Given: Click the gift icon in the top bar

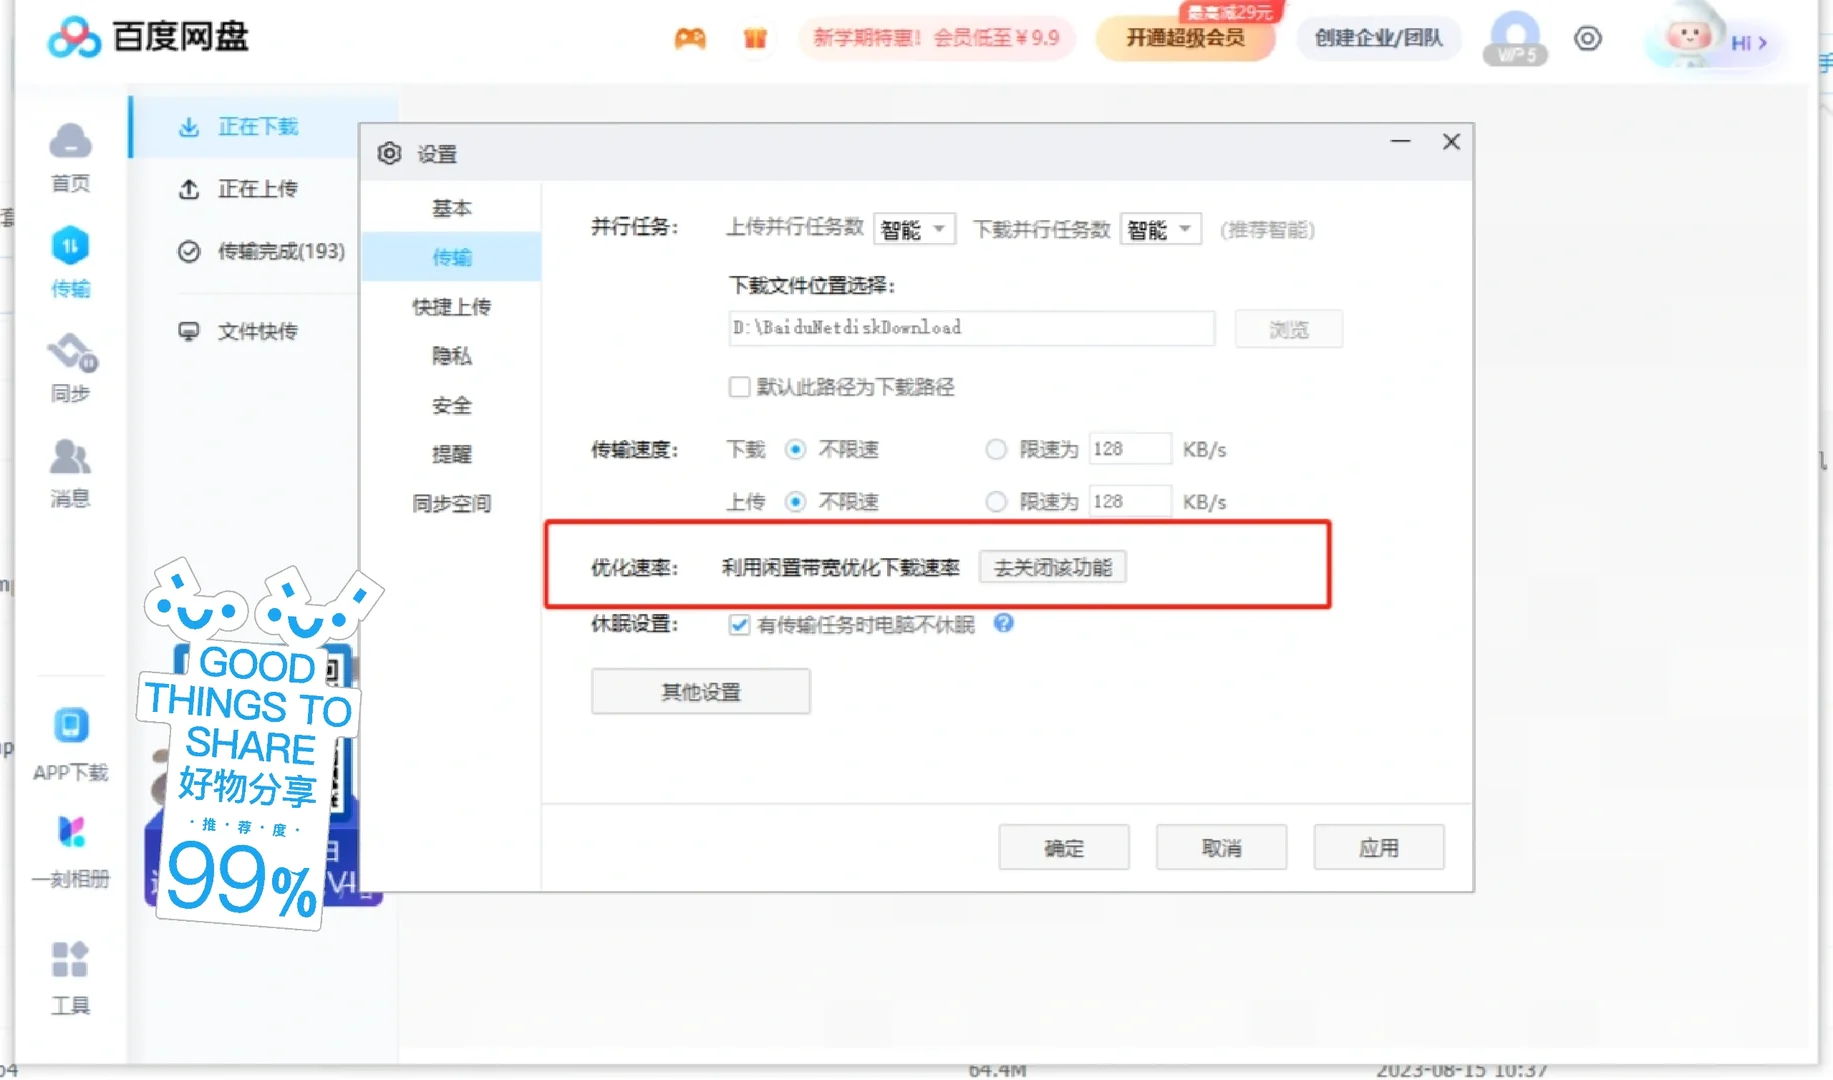Looking at the screenshot, I should (x=755, y=38).
